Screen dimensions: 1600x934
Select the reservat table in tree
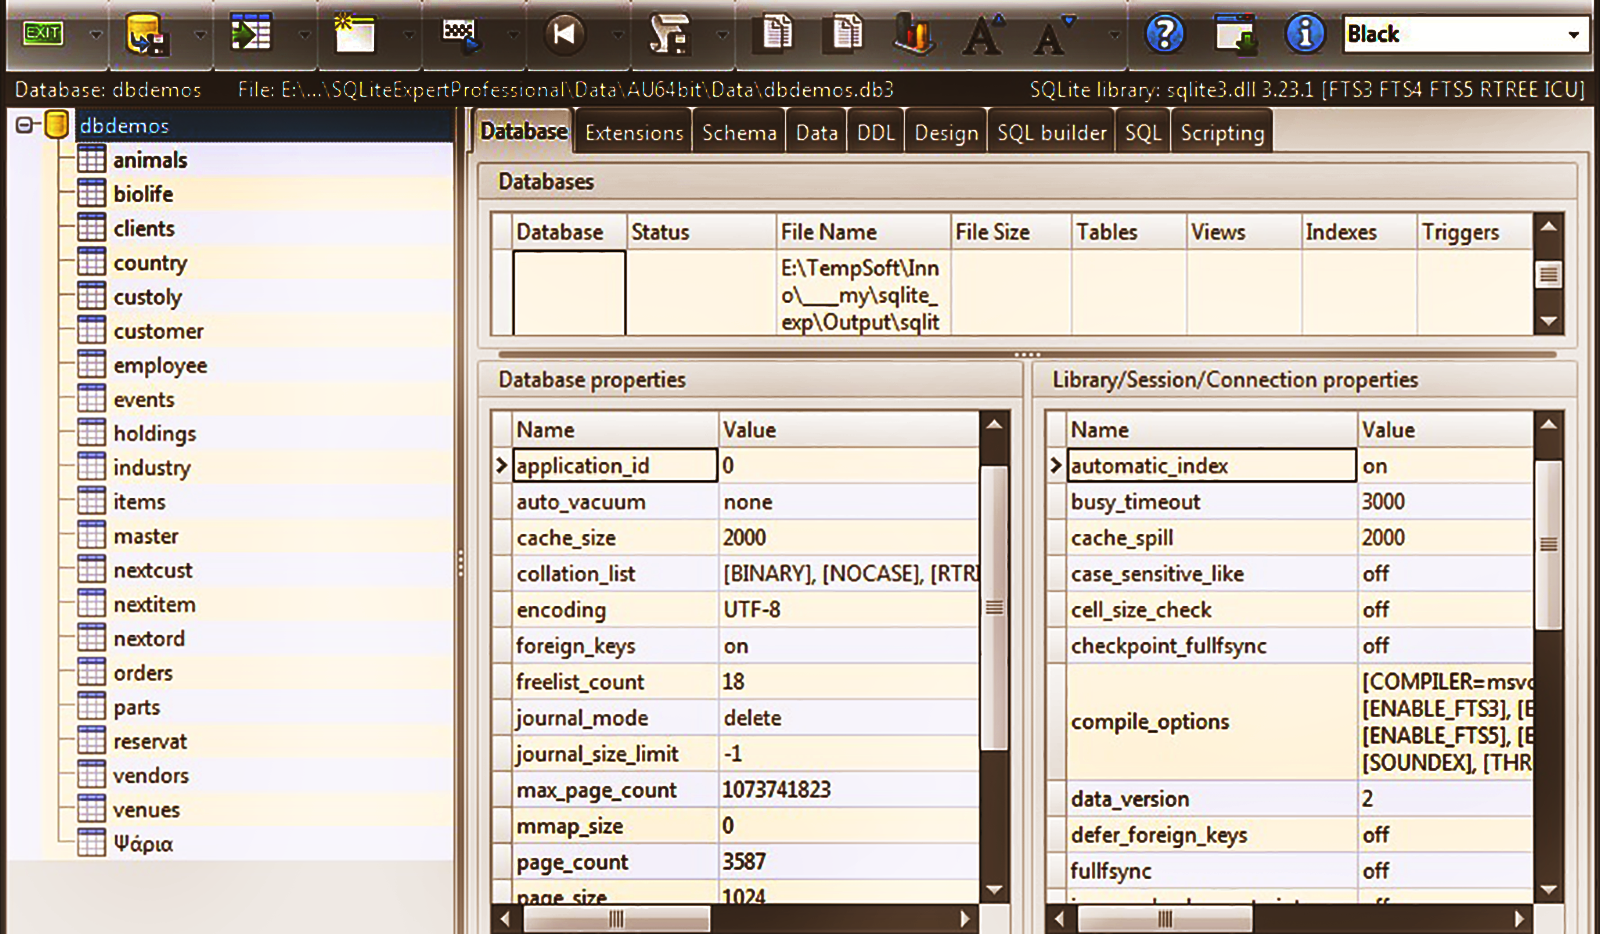pyautogui.click(x=150, y=741)
